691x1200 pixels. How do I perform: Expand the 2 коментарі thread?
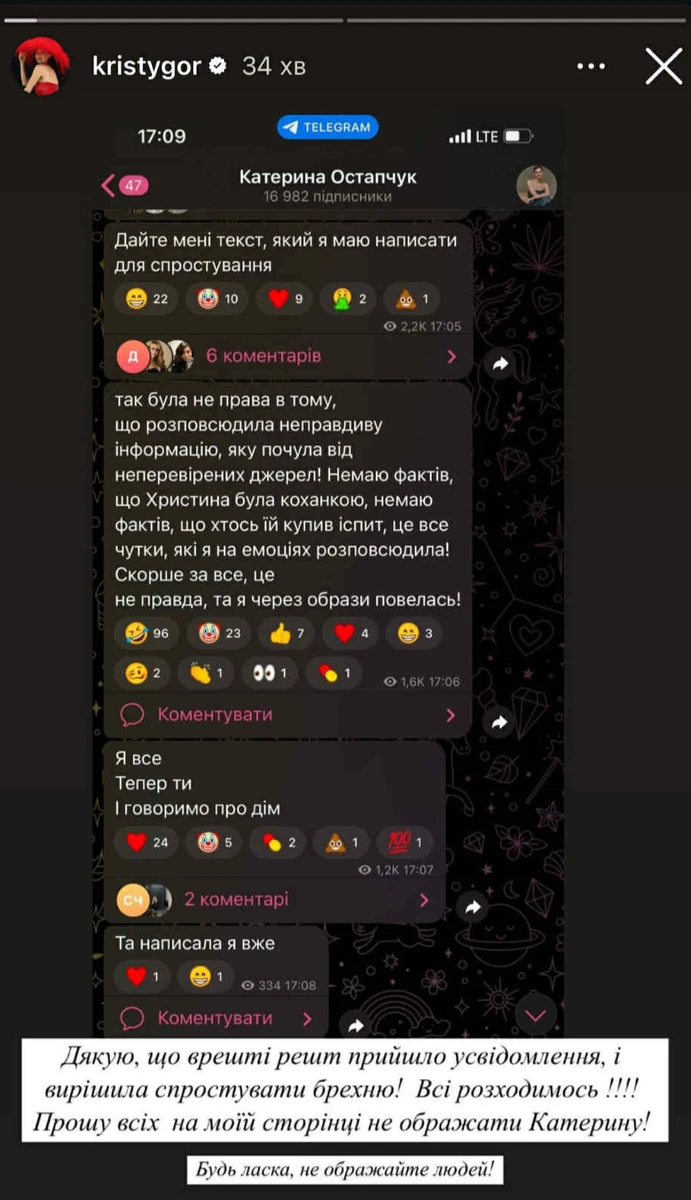click(275, 899)
